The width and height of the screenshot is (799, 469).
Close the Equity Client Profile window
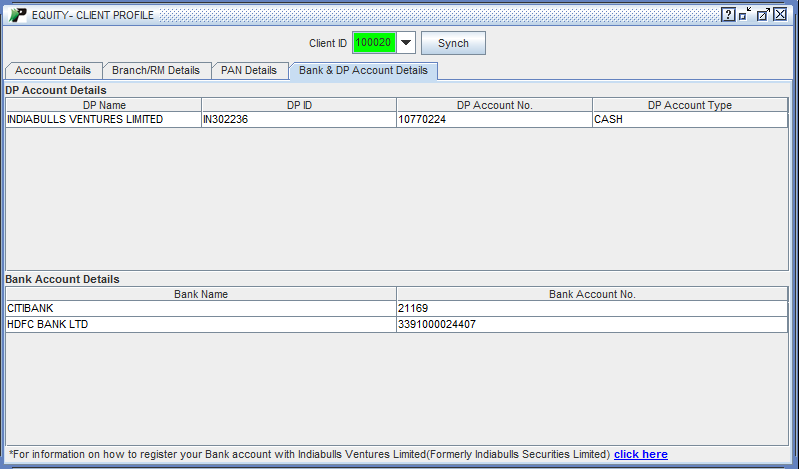click(780, 15)
